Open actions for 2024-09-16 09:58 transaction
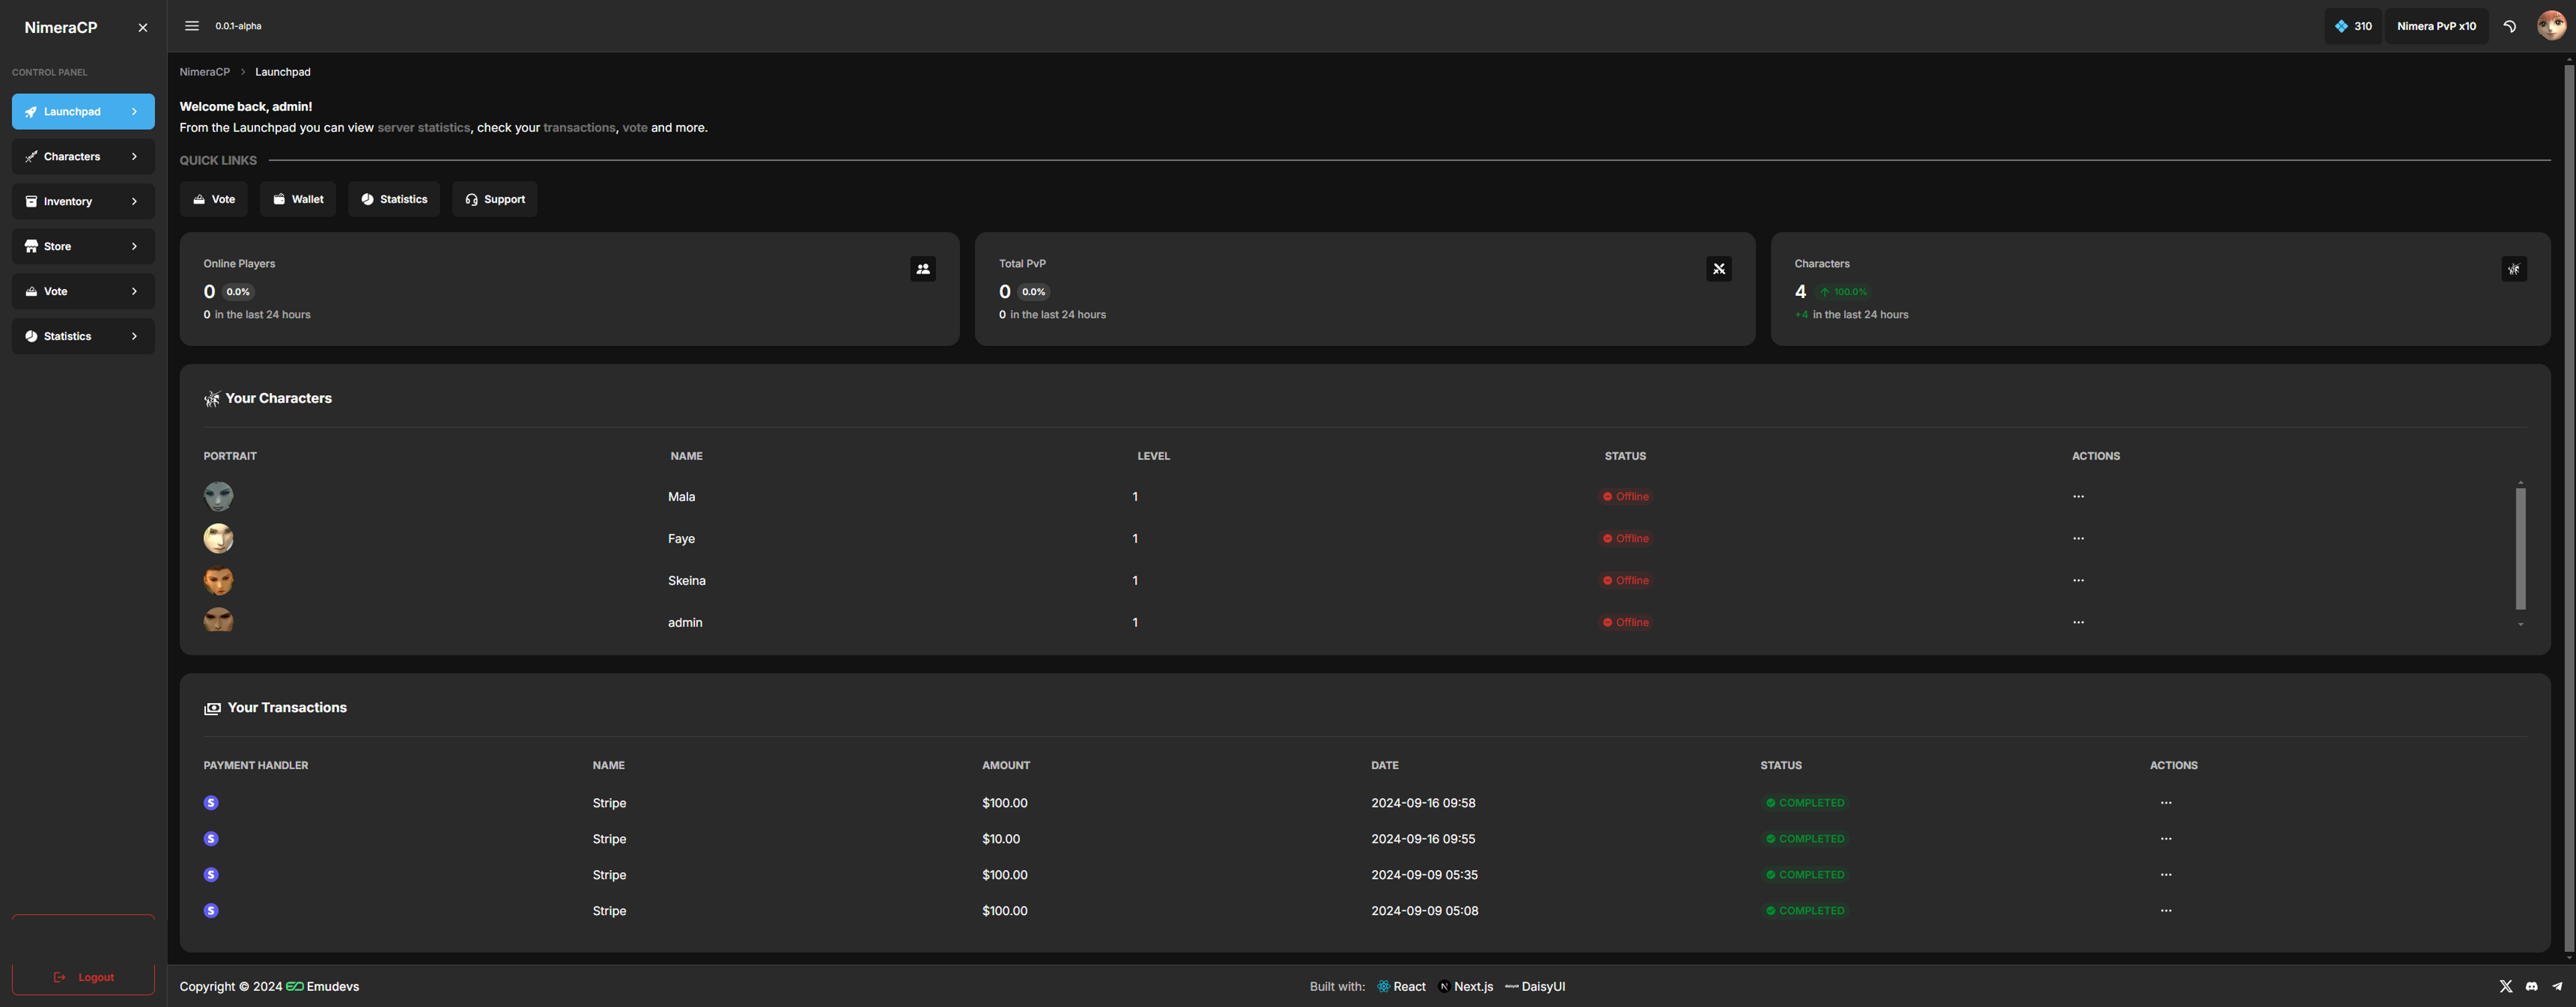This screenshot has width=2576, height=1007. [2166, 803]
